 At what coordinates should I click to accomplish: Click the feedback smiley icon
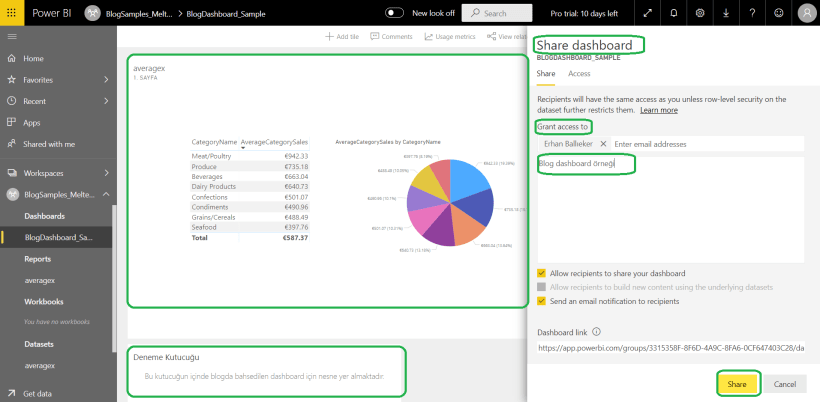click(778, 13)
